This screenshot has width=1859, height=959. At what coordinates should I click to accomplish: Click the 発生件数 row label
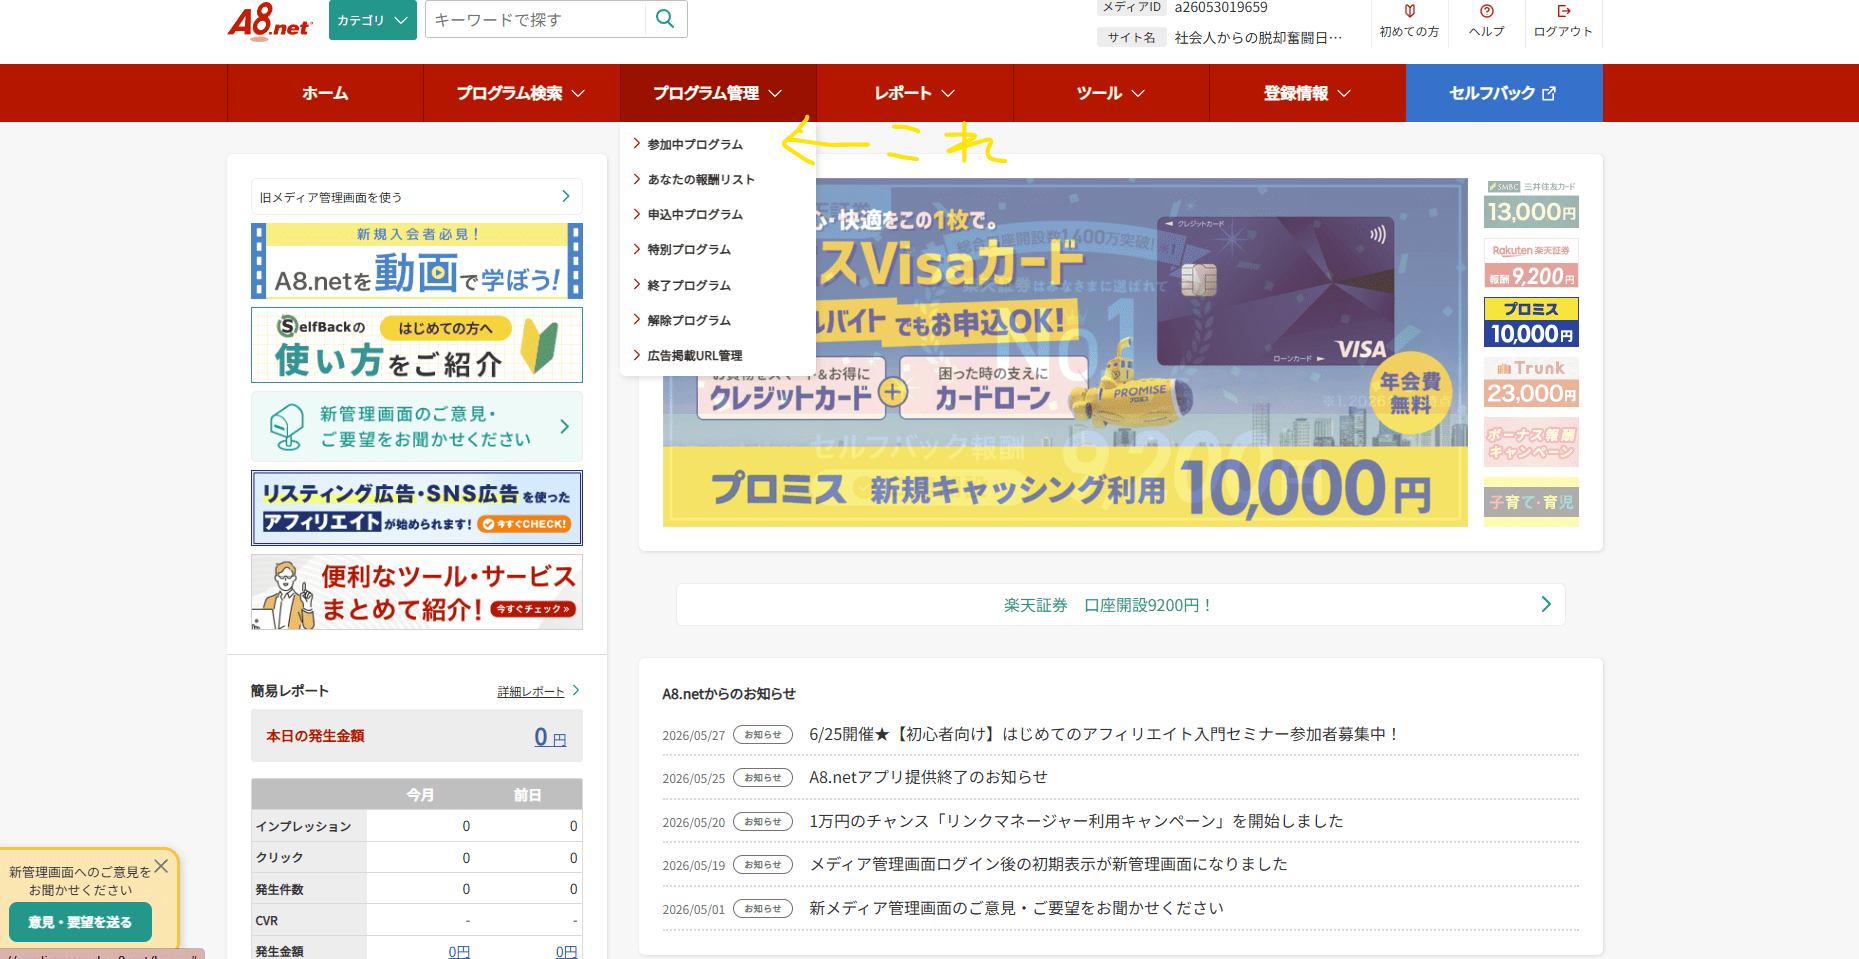click(279, 889)
